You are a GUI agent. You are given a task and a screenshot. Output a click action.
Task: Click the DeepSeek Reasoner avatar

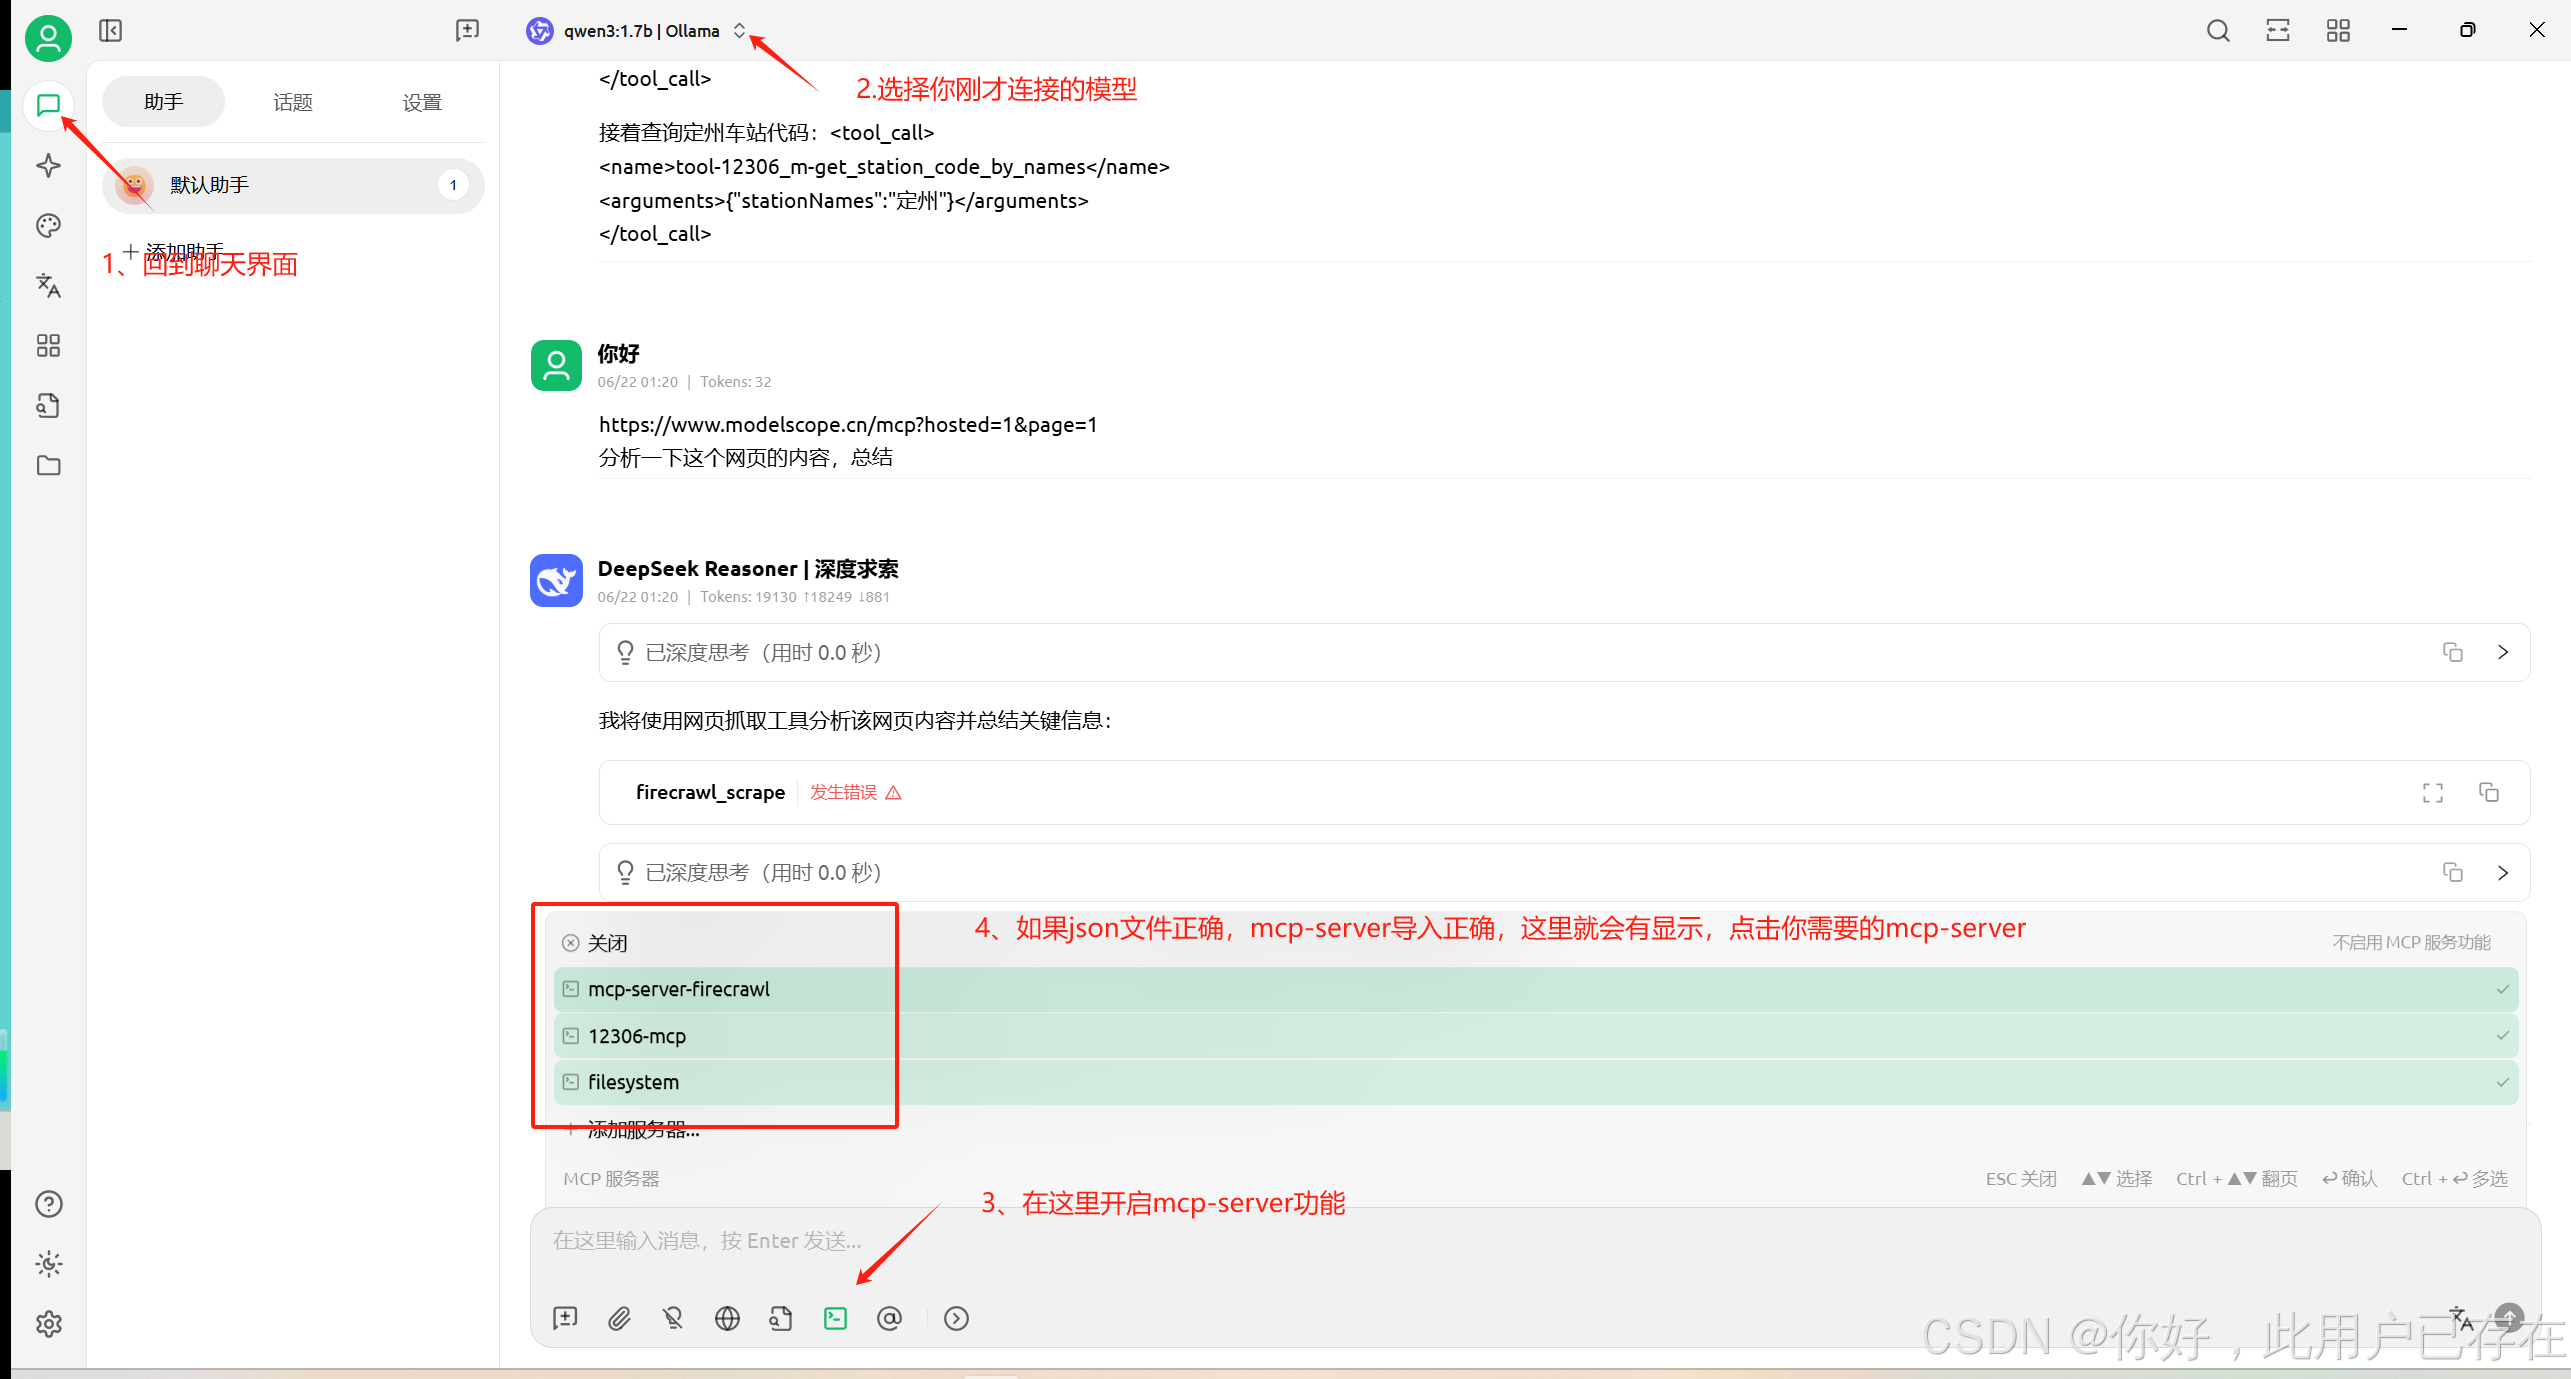pos(556,580)
